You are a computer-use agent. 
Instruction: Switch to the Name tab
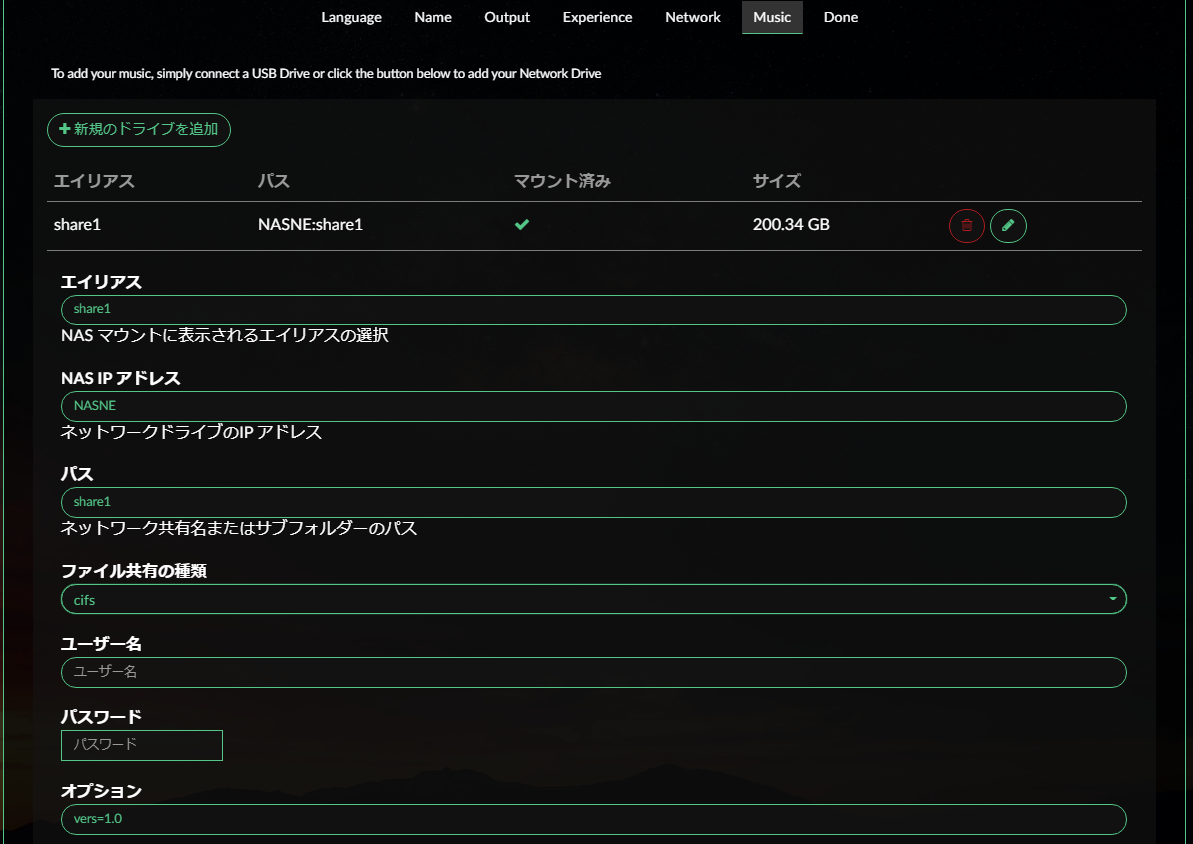click(x=433, y=17)
